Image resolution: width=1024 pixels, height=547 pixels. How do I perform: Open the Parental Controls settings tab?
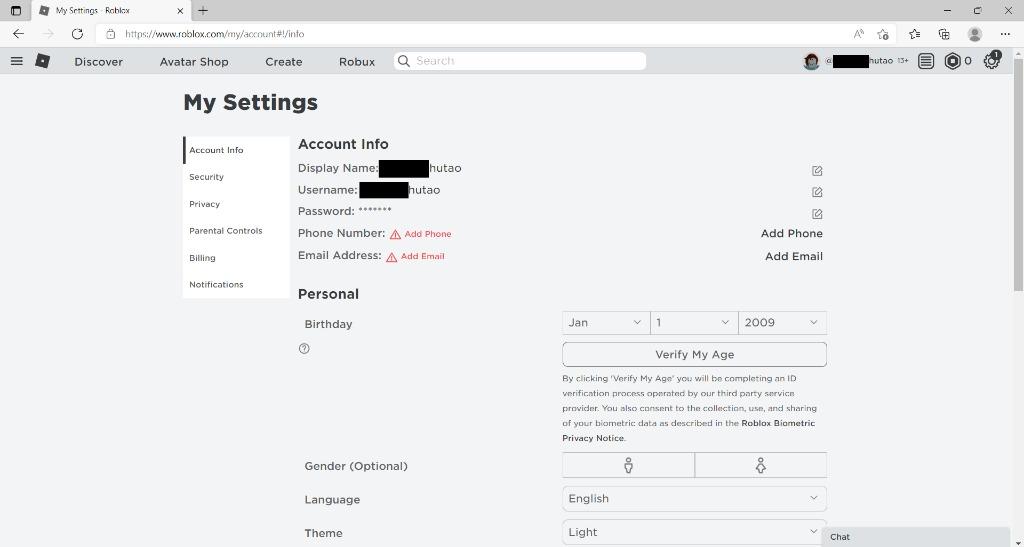point(236,230)
